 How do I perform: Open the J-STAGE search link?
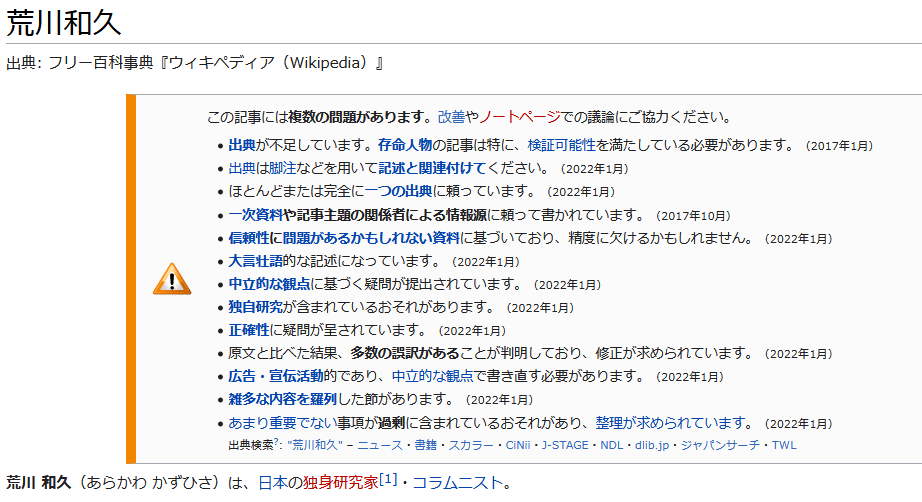coord(565,445)
